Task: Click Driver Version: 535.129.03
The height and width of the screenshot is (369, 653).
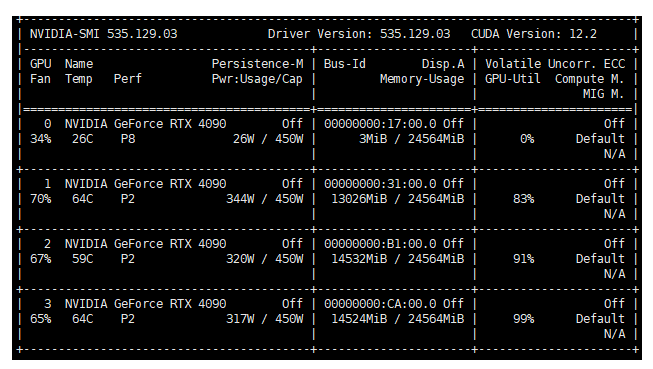Action: click(359, 34)
